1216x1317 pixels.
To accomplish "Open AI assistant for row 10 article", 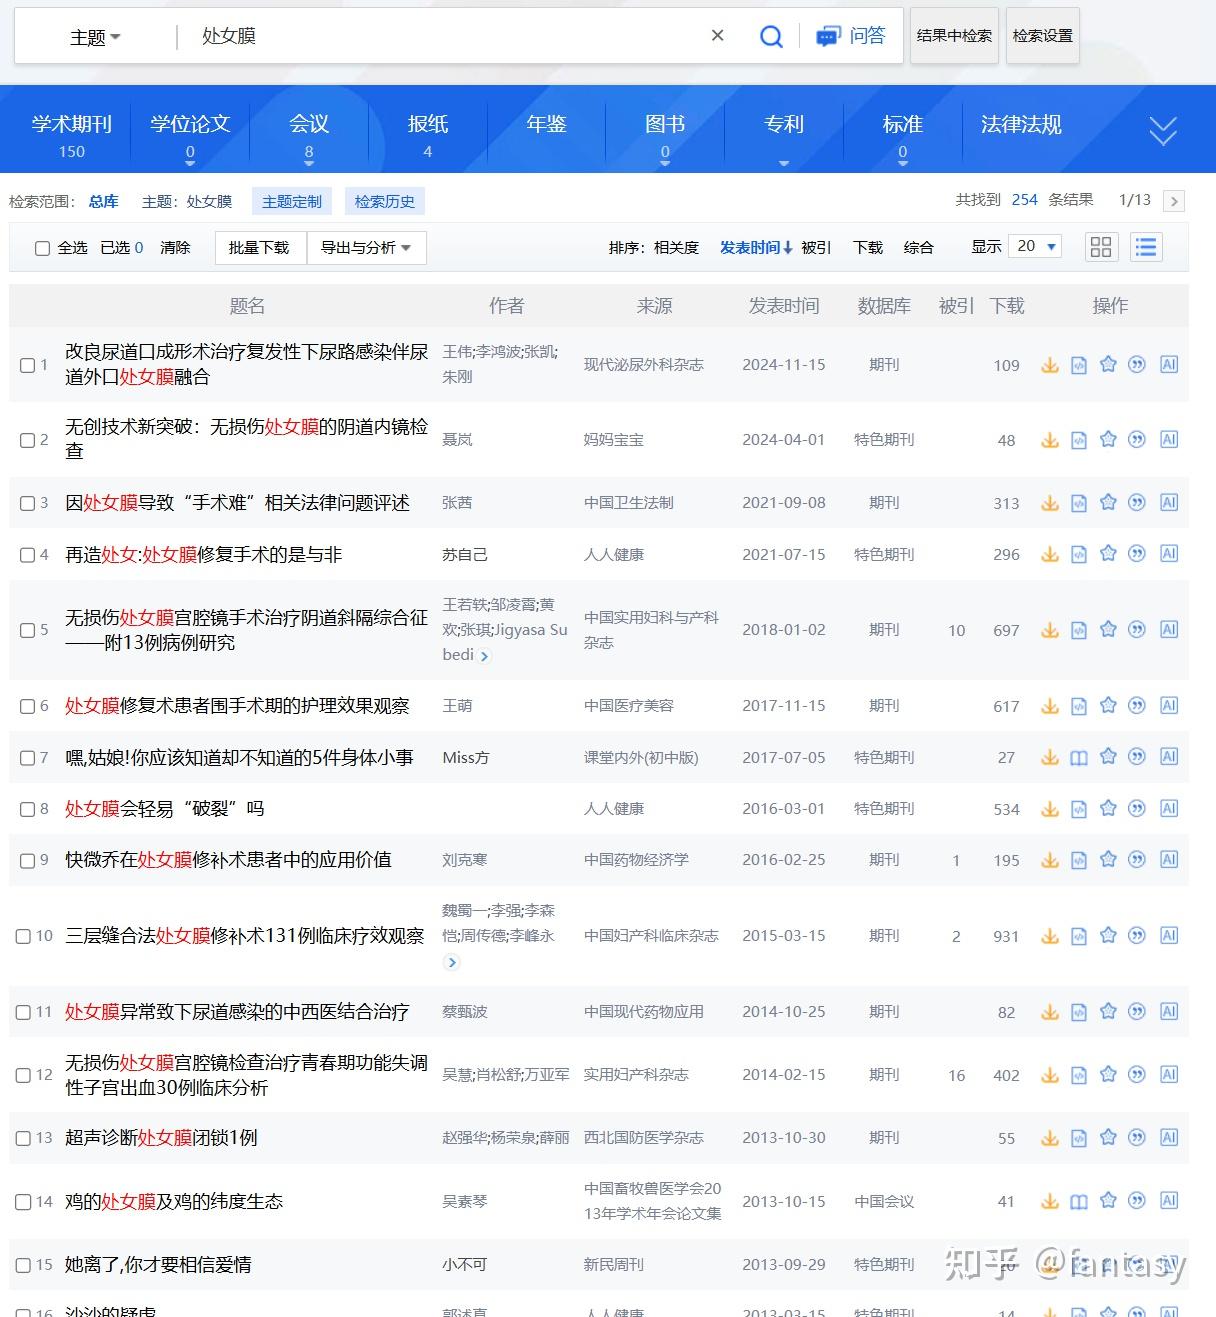I will [1168, 935].
